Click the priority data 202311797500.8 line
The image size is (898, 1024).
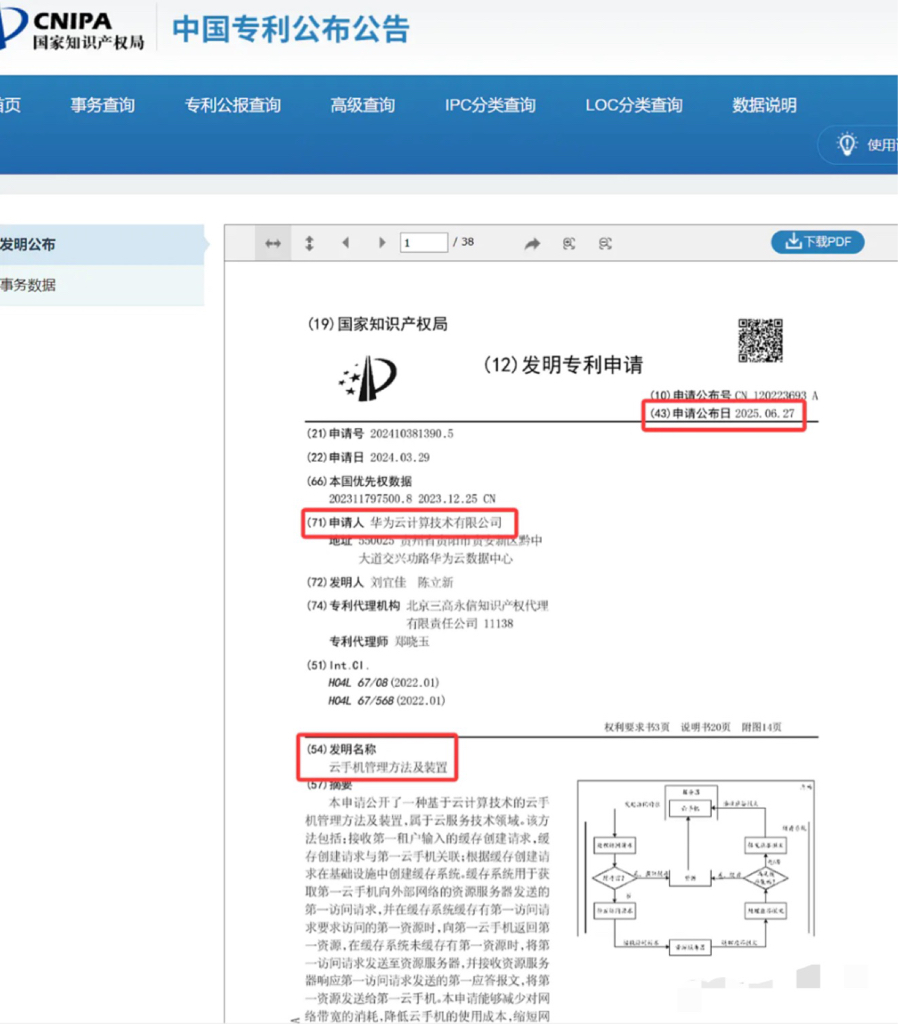tap(412, 499)
